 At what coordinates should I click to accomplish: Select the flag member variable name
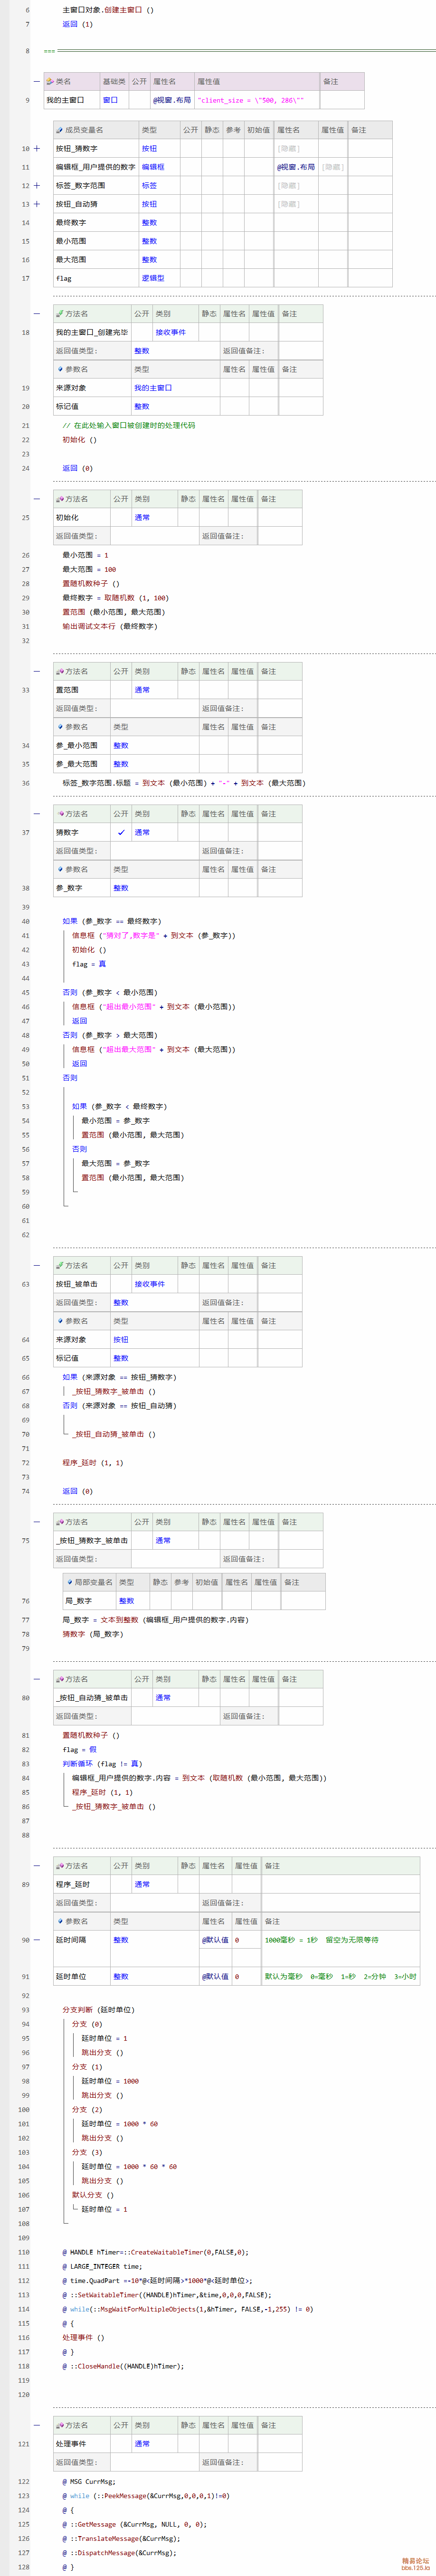(64, 278)
